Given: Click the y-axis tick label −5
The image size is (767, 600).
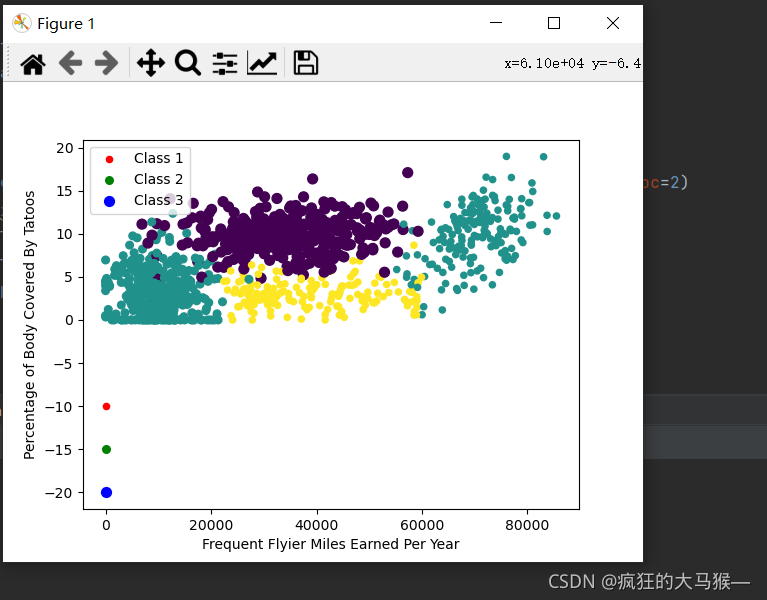Looking at the screenshot, I should (62, 364).
